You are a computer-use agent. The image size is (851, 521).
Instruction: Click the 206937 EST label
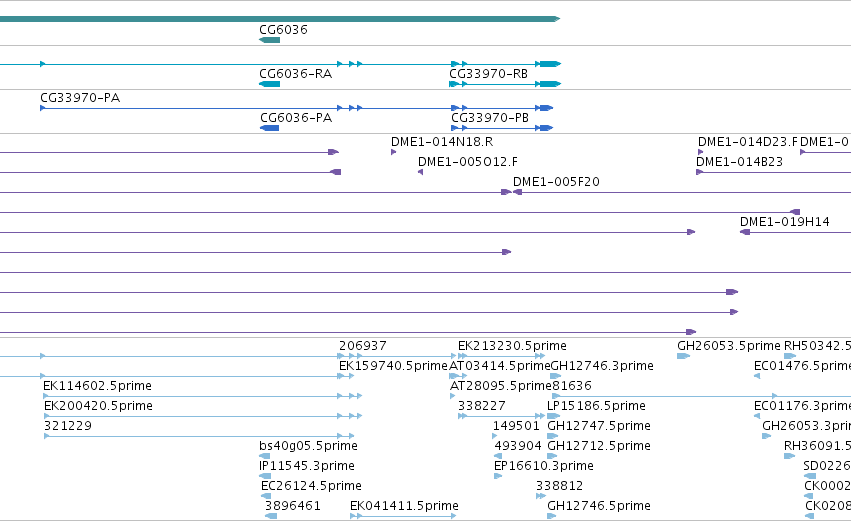363,346
